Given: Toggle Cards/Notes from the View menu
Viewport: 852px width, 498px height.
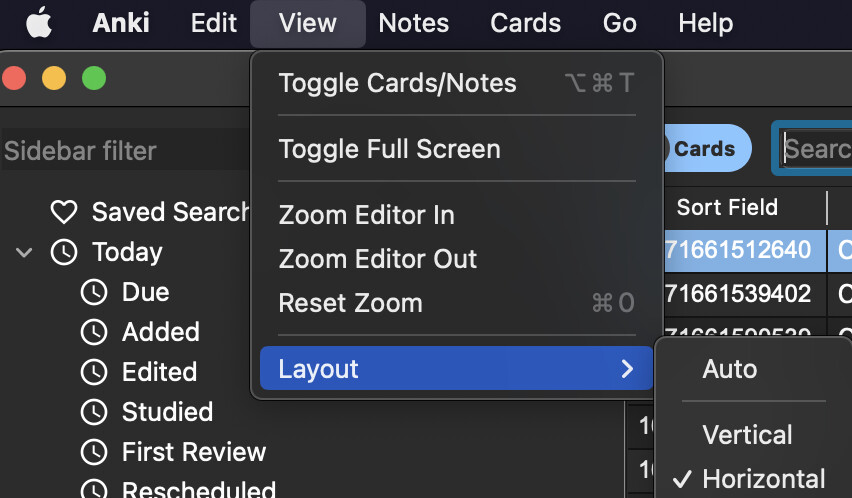Looking at the screenshot, I should pyautogui.click(x=397, y=83).
